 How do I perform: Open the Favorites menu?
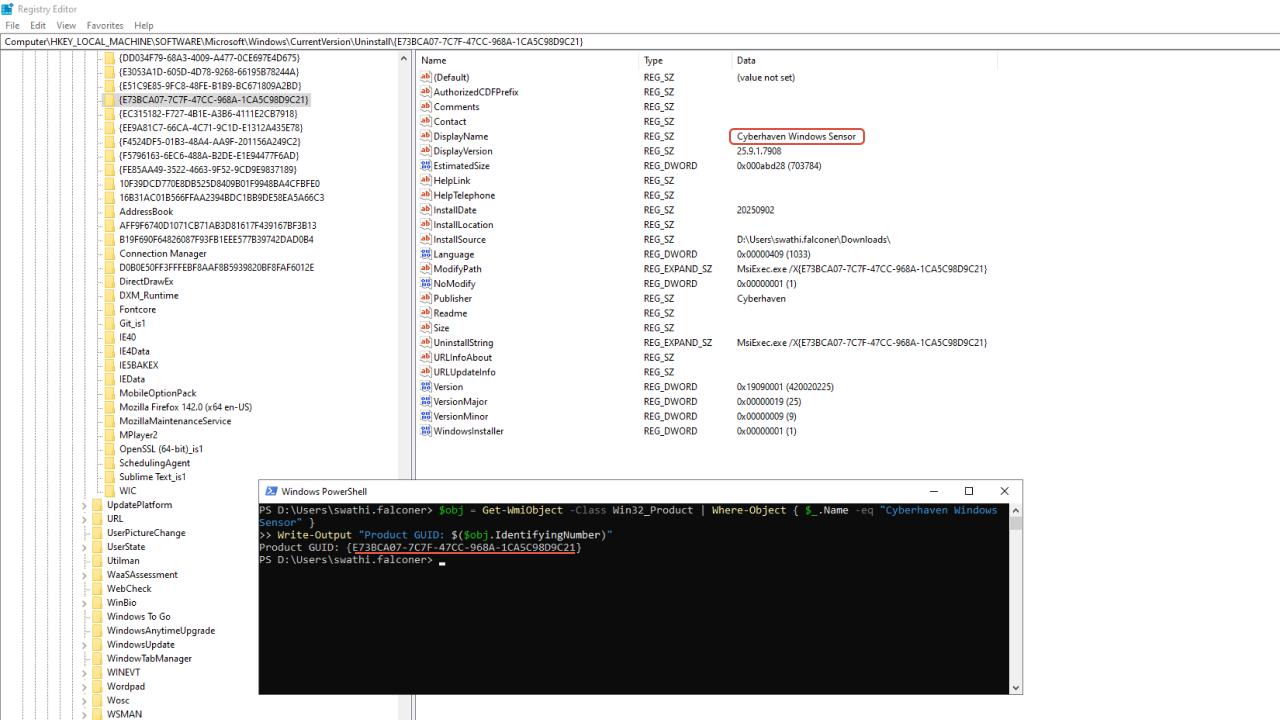click(x=105, y=25)
